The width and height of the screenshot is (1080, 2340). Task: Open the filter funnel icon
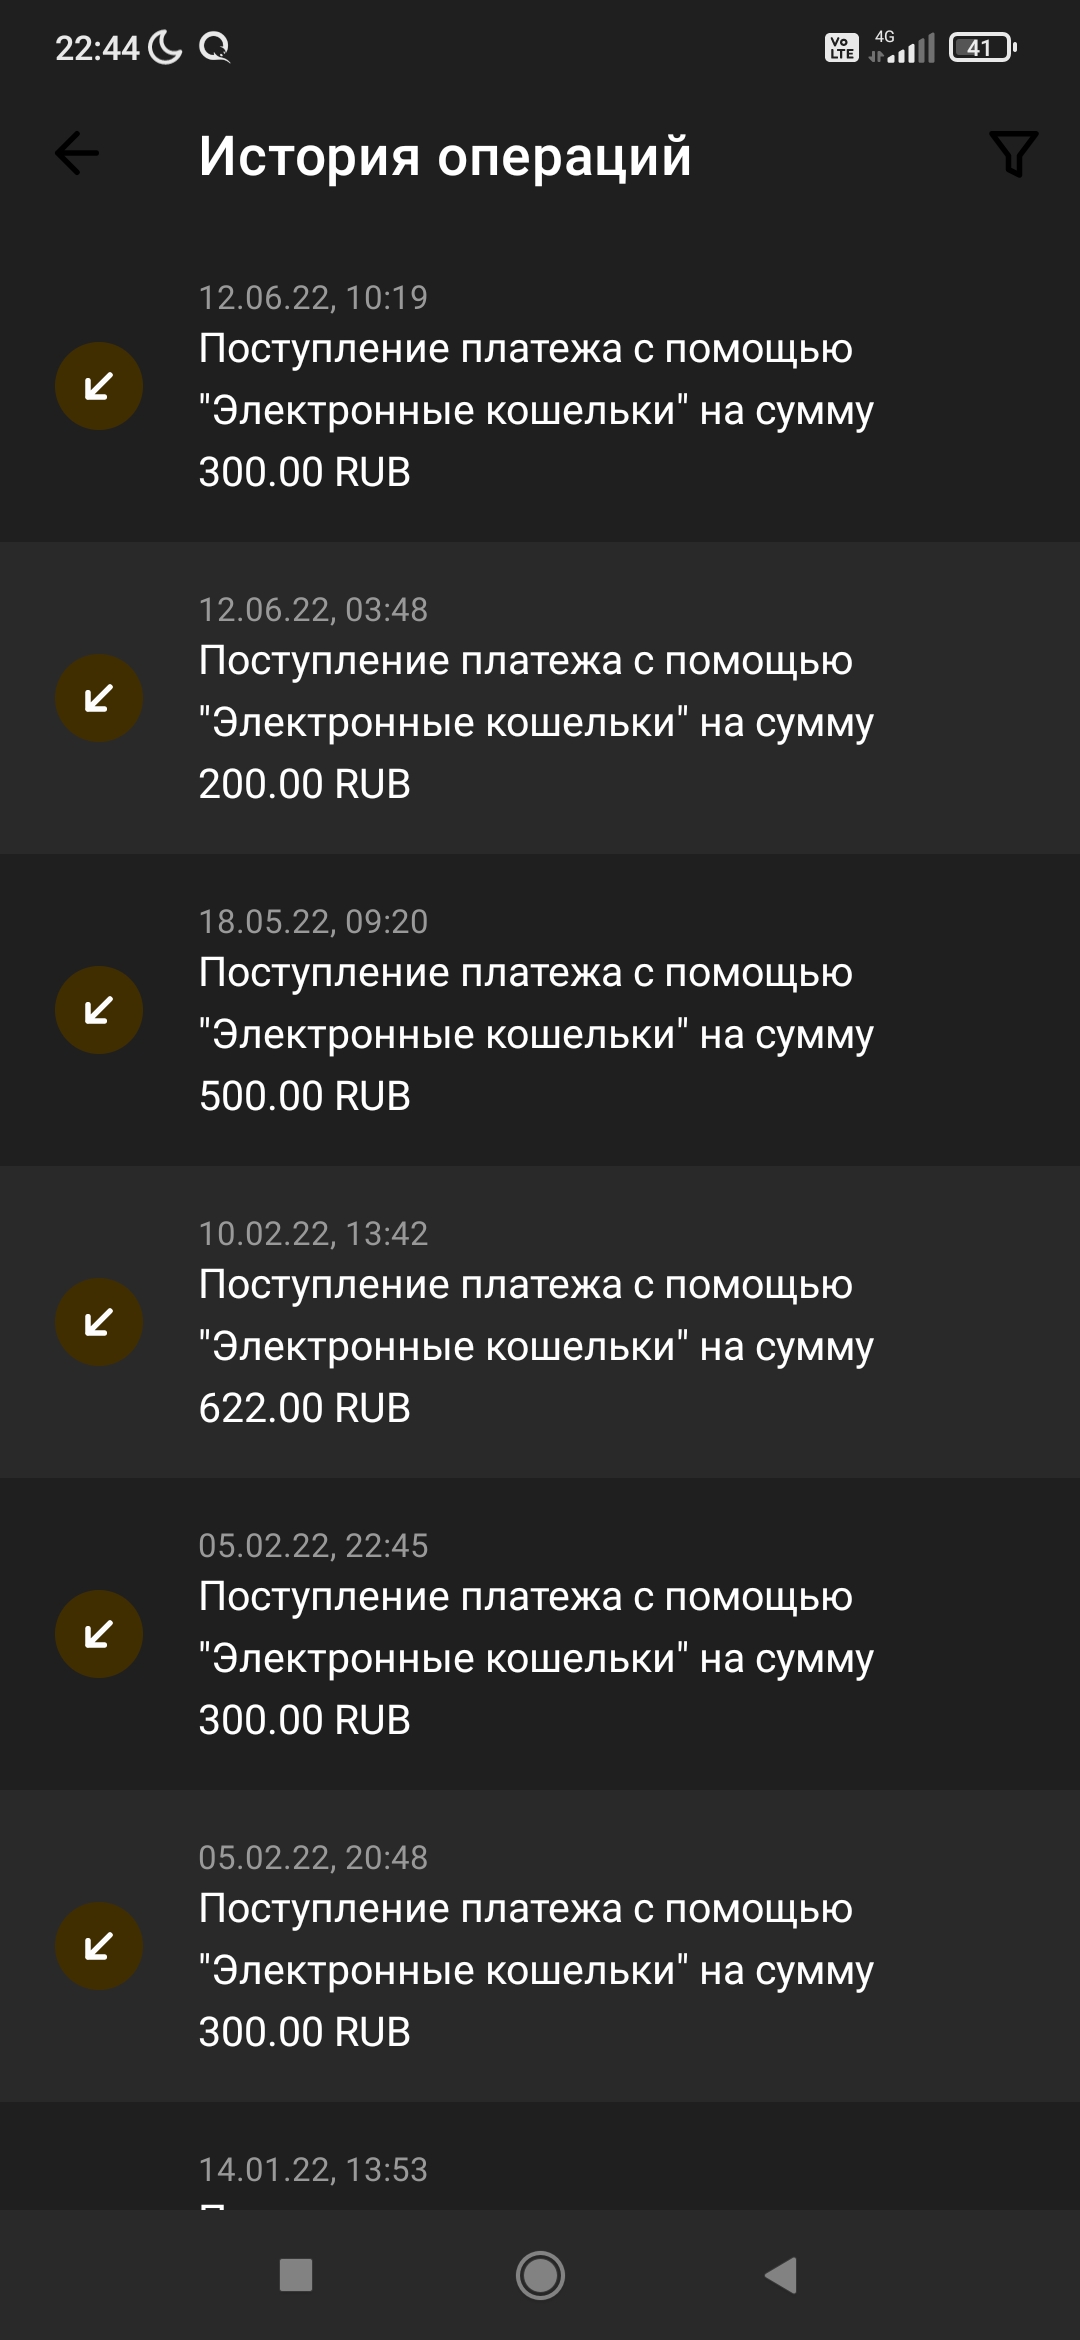coord(1013,154)
